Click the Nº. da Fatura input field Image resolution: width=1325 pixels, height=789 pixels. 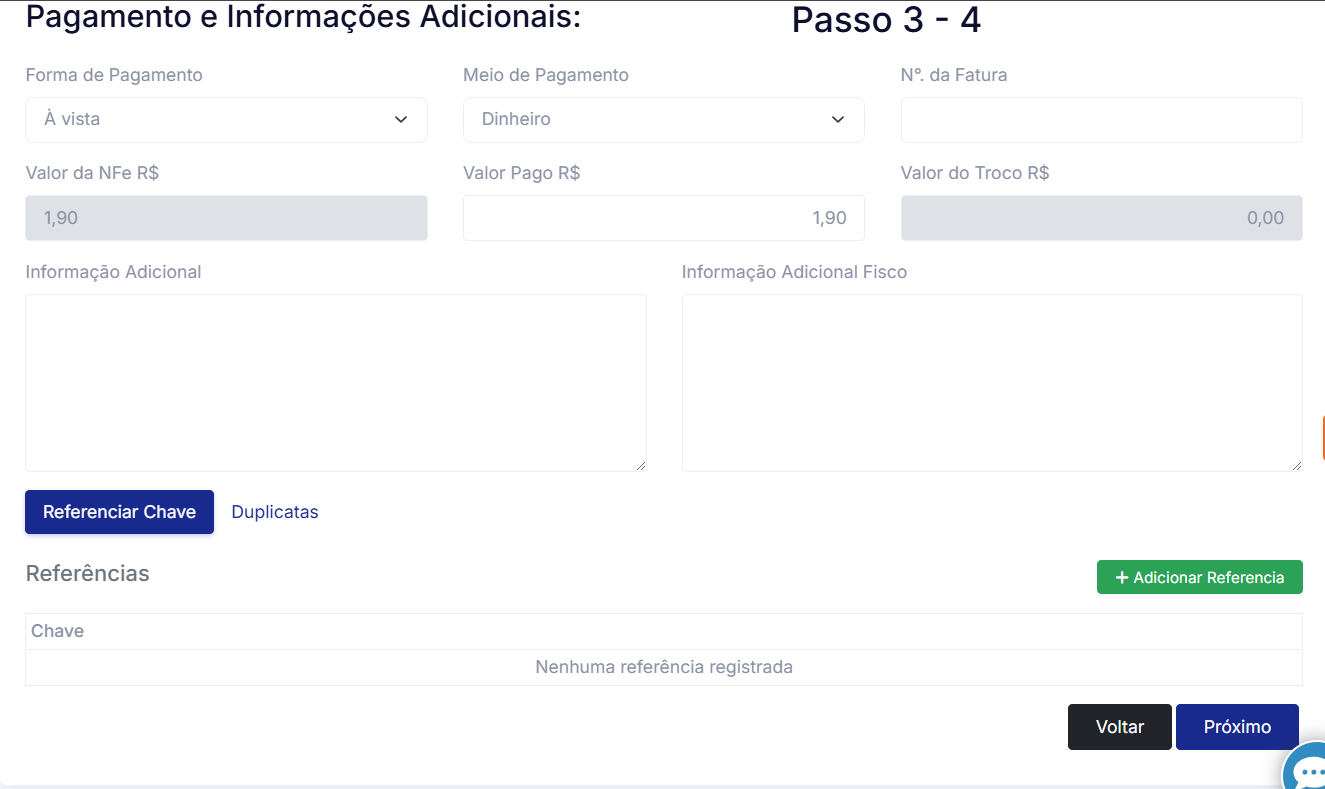(1101, 120)
